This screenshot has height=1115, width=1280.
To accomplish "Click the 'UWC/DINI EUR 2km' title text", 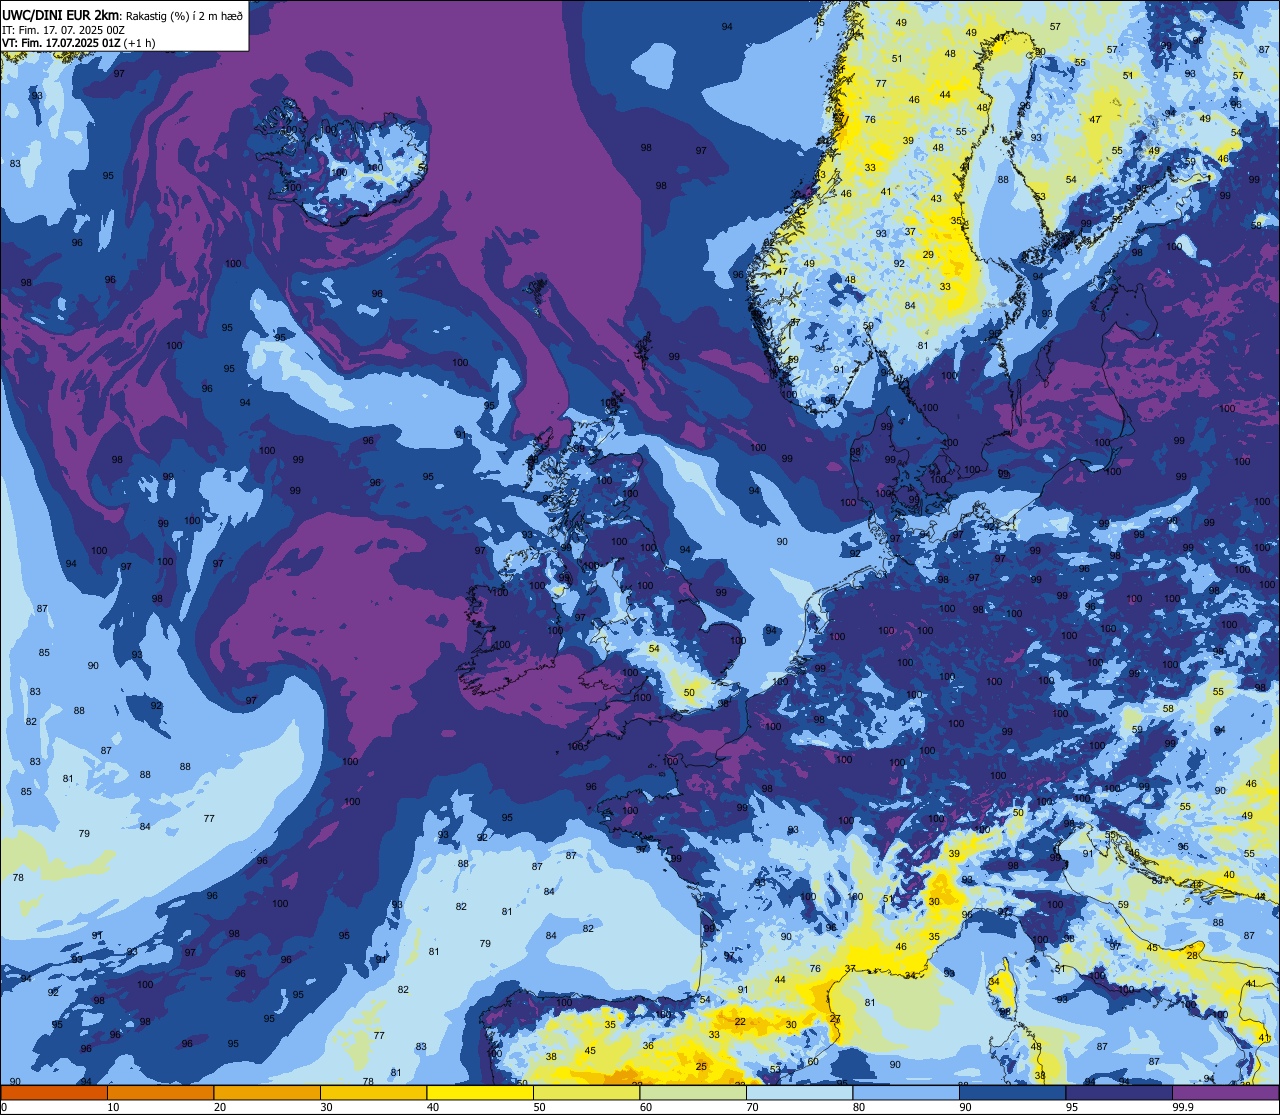I will pyautogui.click(x=62, y=14).
